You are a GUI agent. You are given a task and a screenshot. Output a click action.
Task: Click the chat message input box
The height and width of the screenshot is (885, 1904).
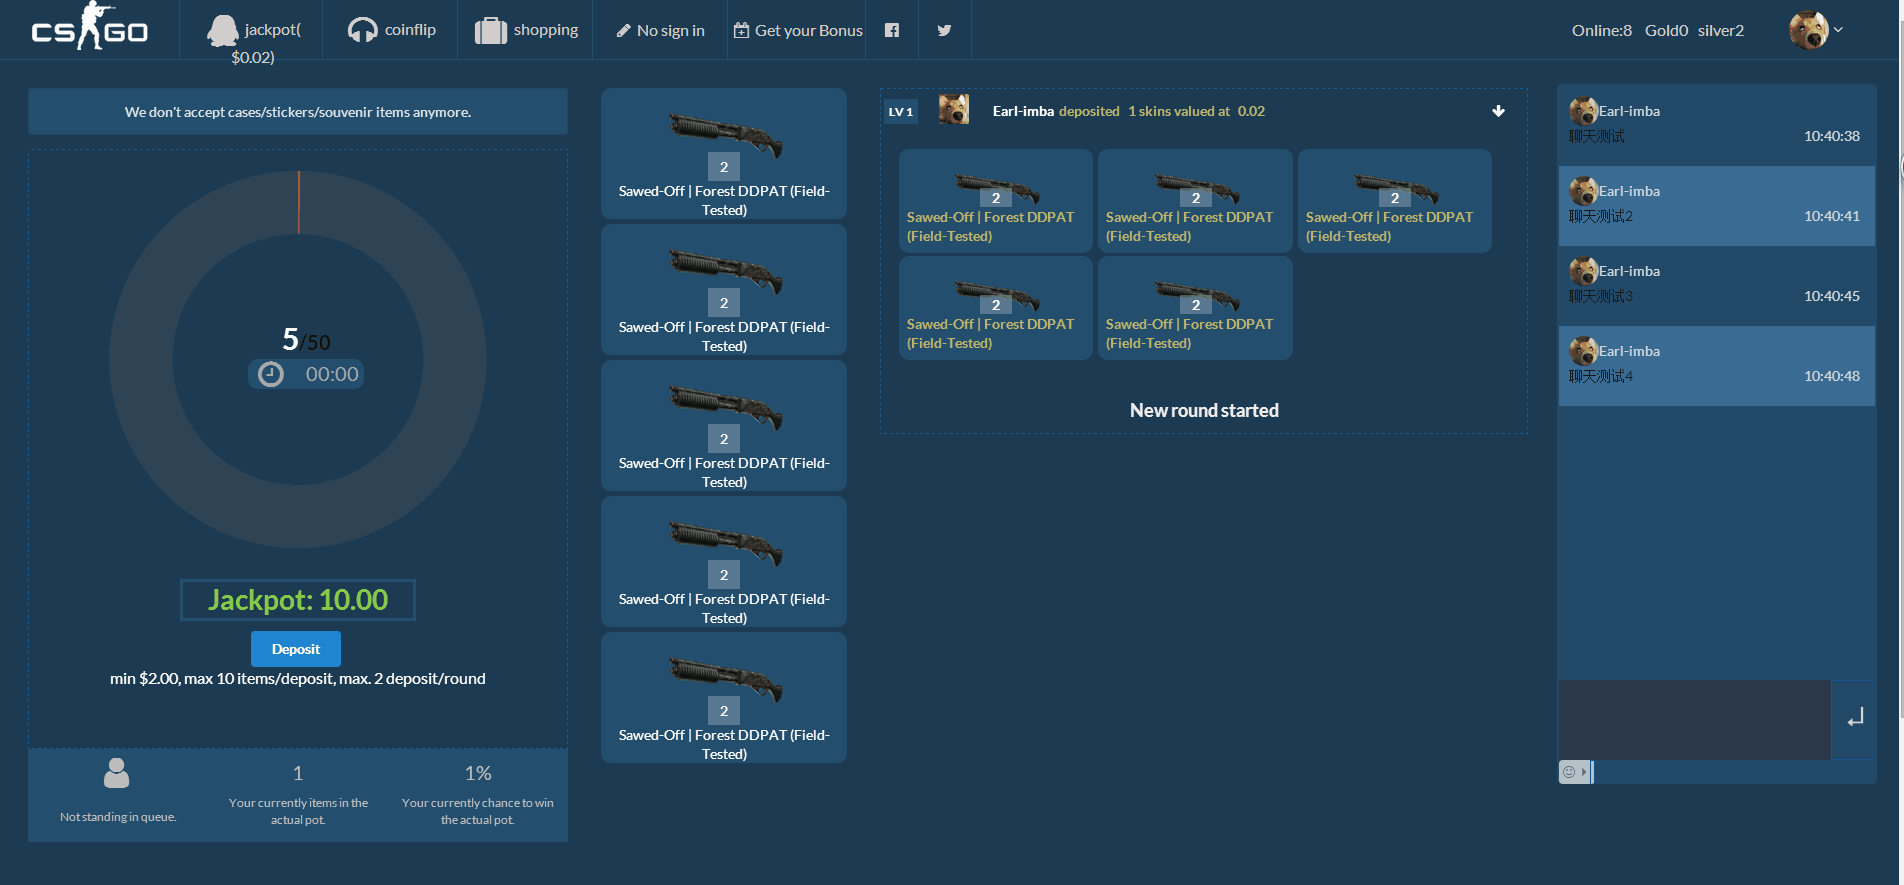coord(1695,720)
